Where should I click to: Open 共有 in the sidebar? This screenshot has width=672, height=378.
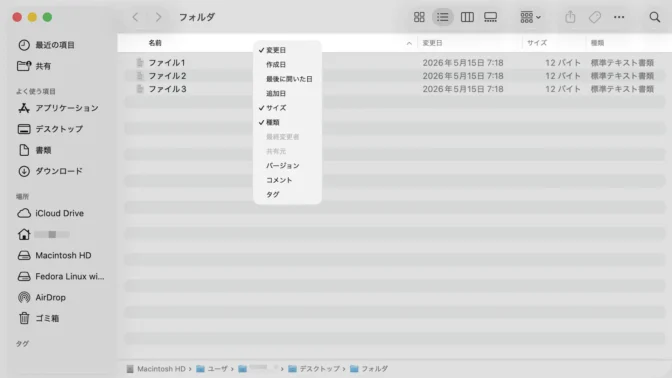pyautogui.click(x=34, y=66)
